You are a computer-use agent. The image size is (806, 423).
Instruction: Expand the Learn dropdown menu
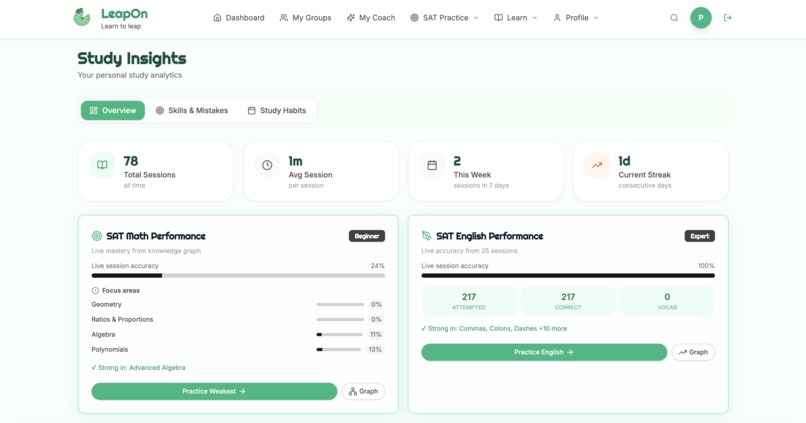point(516,17)
